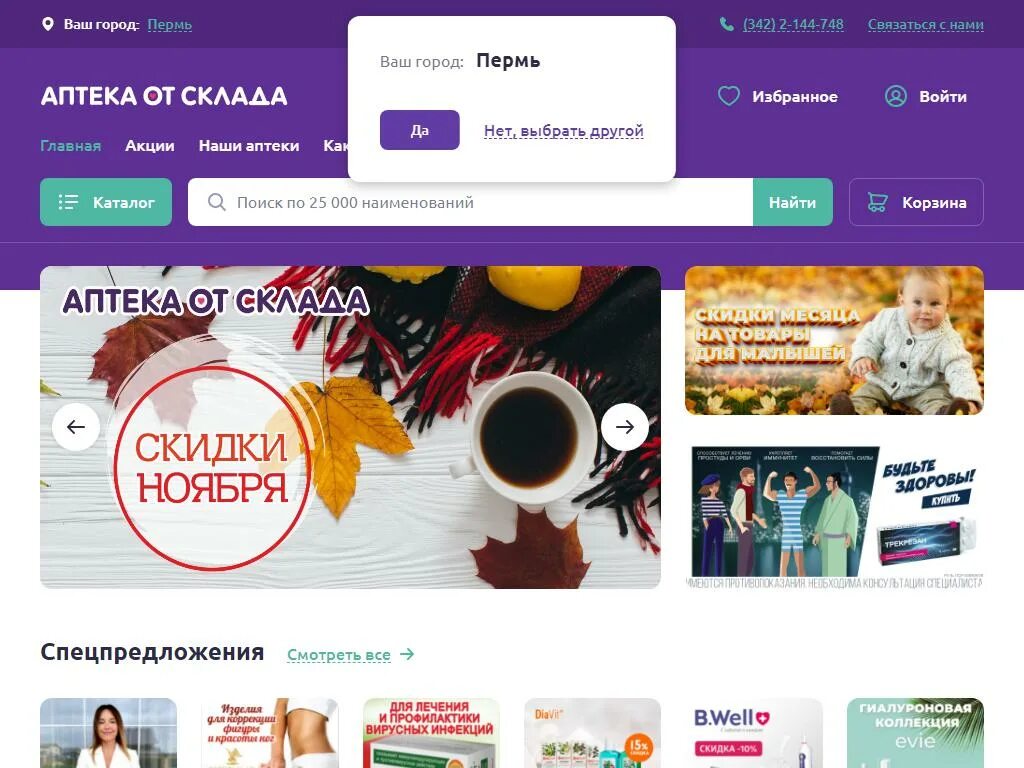Confirm the city with the Да button

[420, 130]
